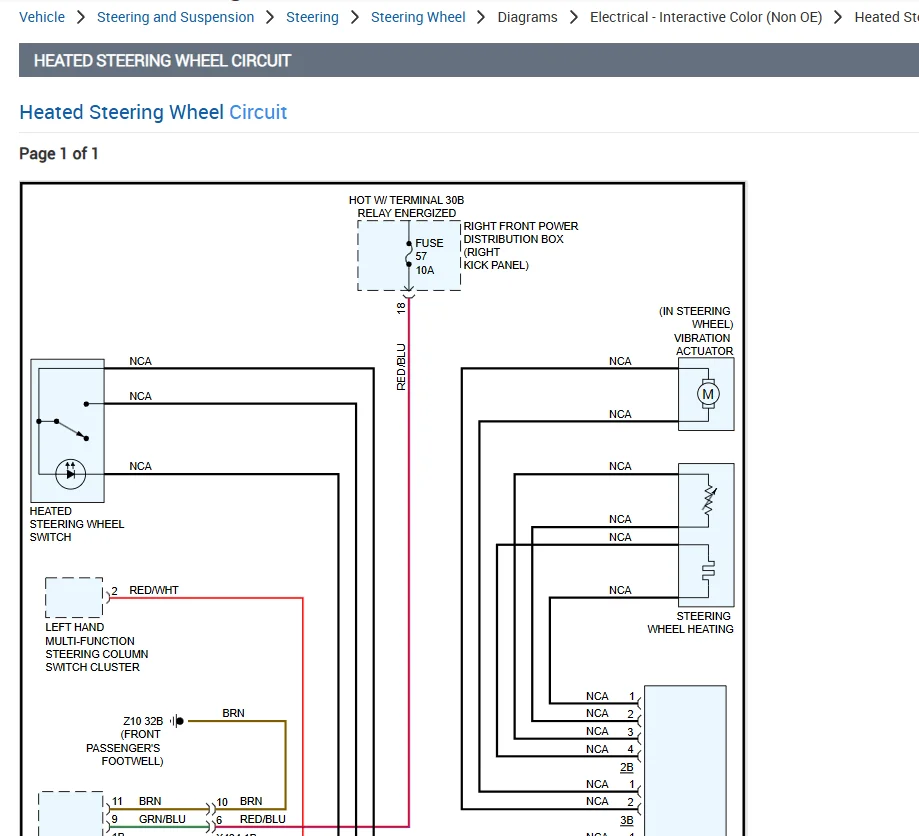The image size is (919, 836).
Task: Click the 3B connector label
Action: click(x=627, y=820)
